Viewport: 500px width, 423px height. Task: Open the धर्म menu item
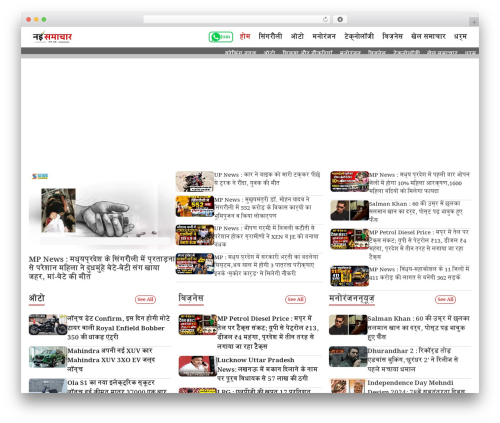click(x=460, y=36)
